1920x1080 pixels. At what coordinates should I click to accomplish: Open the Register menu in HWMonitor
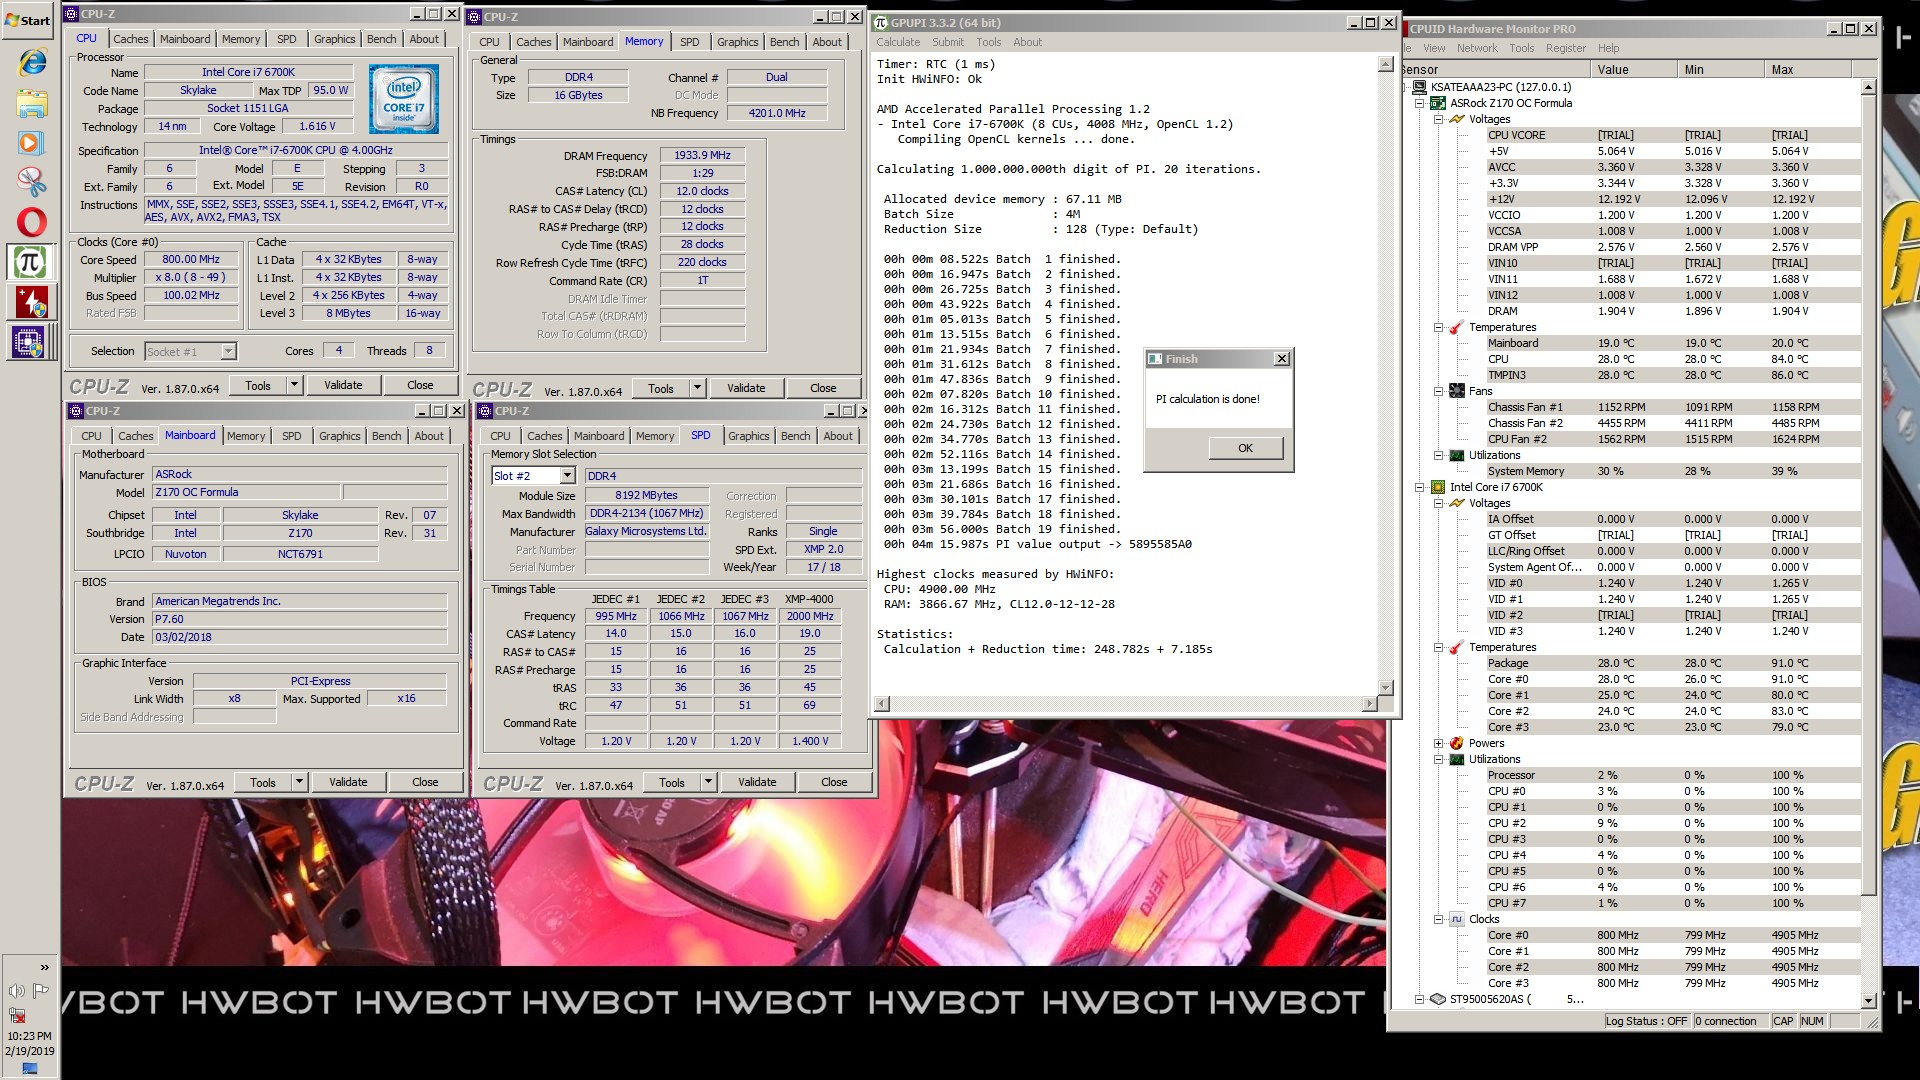[x=1565, y=48]
